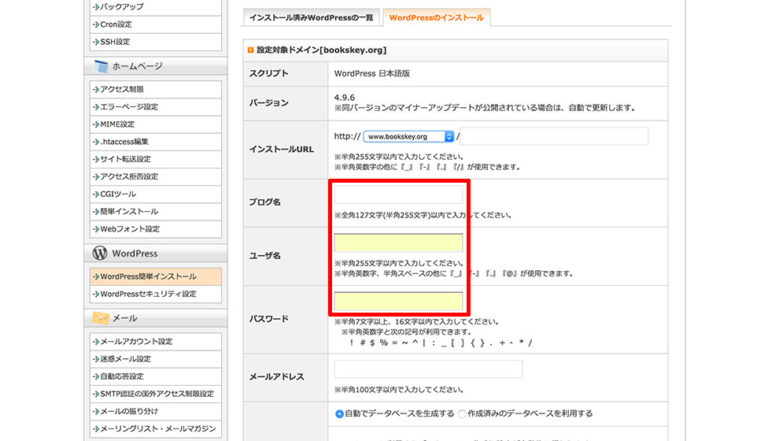Switch to インストール済みWordPressの一覧 tab
The image size is (768, 441).
pyautogui.click(x=312, y=18)
